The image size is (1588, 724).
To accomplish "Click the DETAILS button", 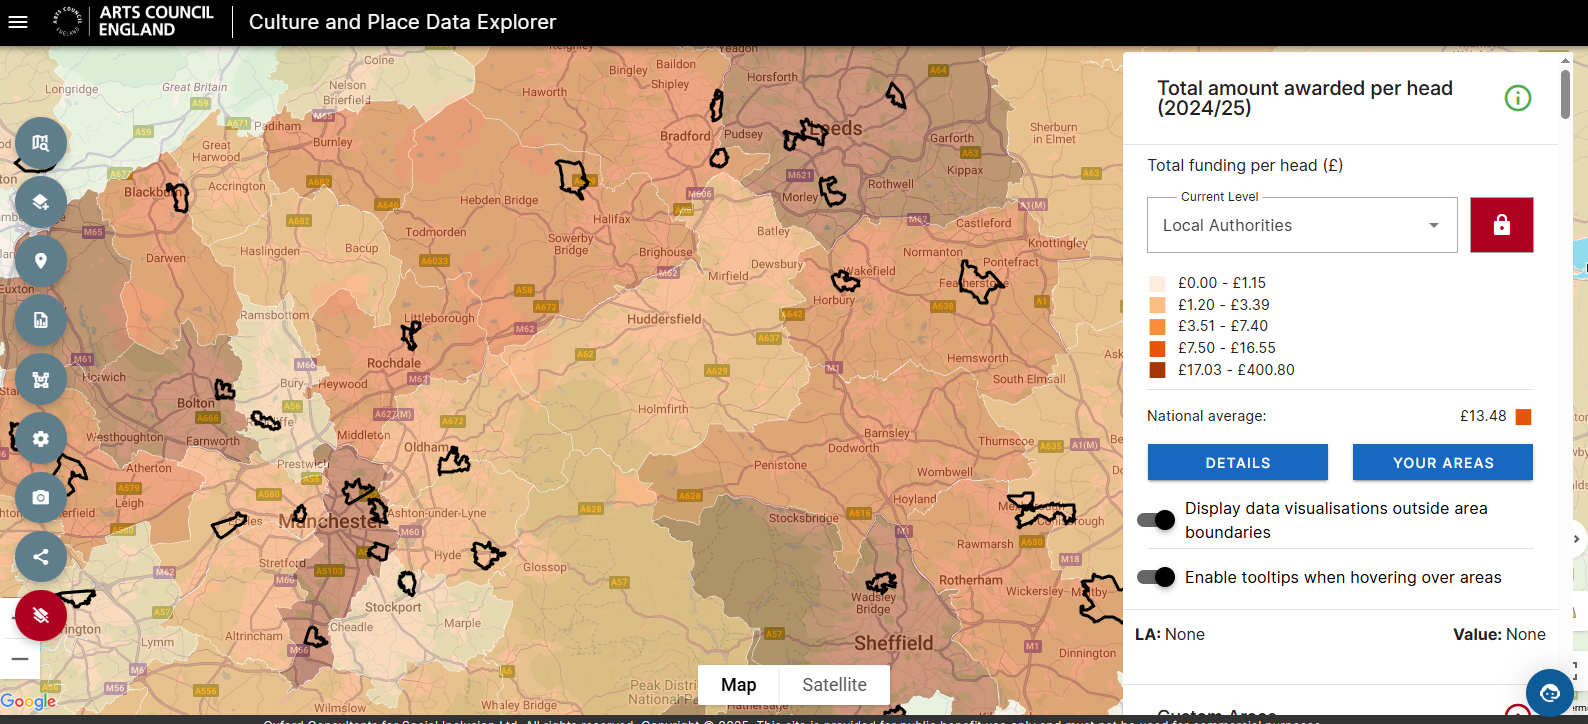I will [x=1237, y=463].
